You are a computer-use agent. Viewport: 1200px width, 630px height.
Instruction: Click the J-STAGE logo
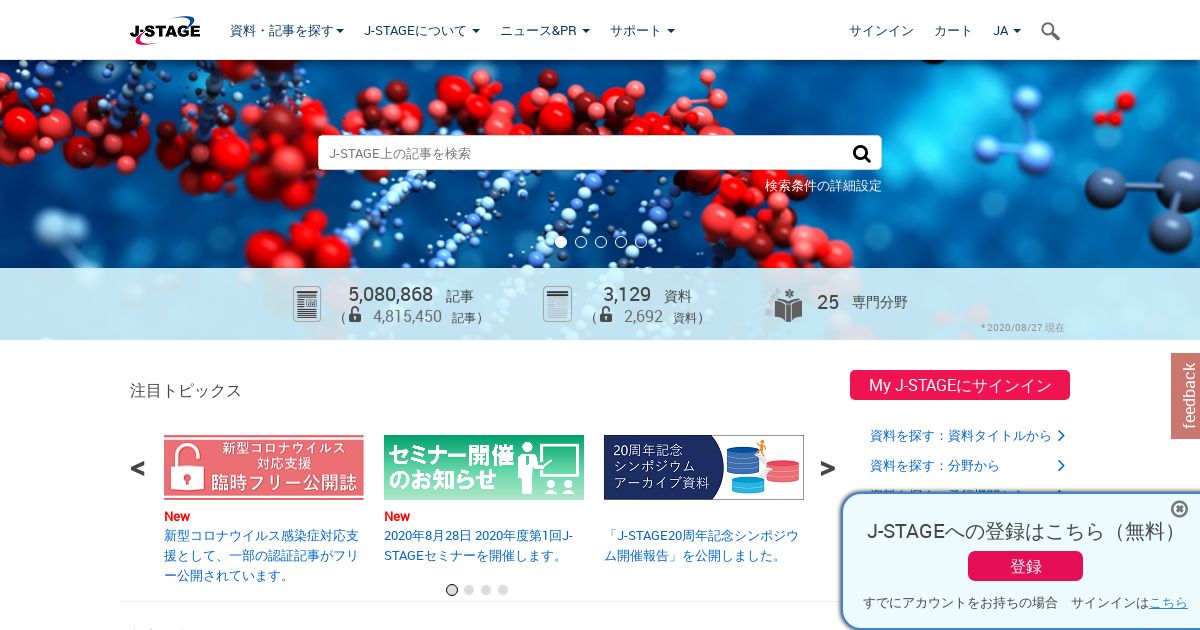tap(165, 31)
